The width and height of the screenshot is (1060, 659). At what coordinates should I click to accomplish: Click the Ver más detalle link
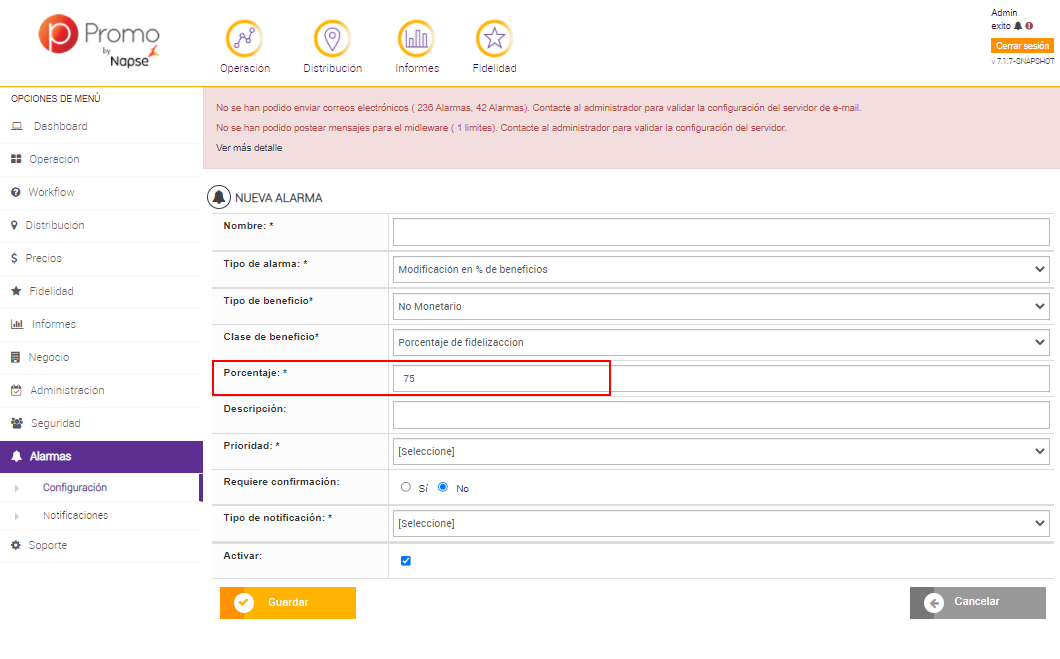pos(249,148)
